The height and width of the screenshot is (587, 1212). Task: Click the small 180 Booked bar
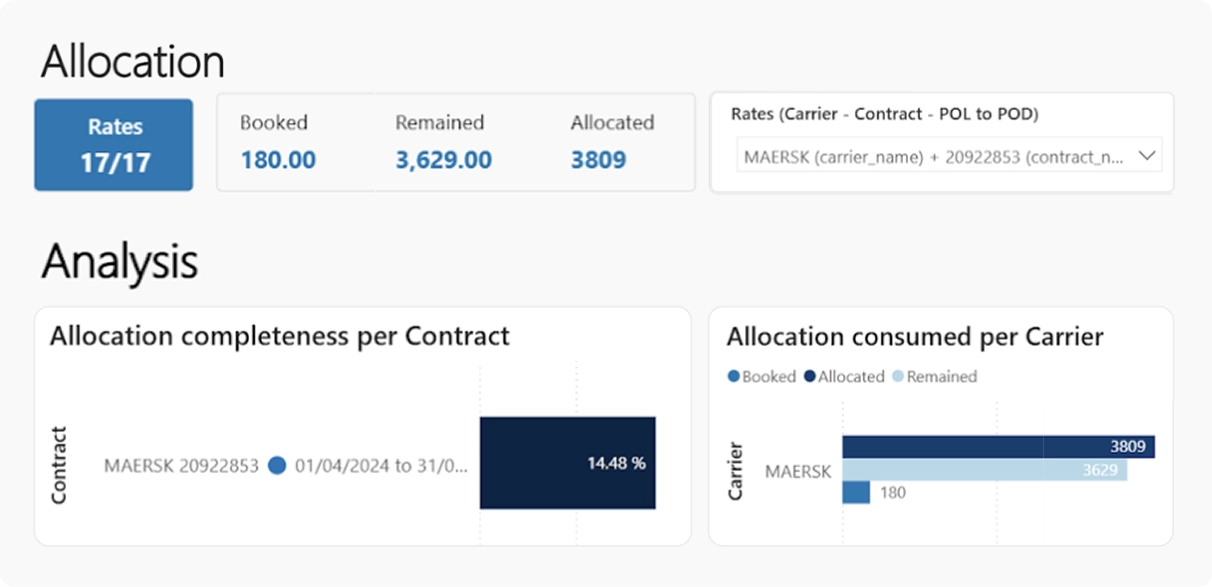click(855, 492)
